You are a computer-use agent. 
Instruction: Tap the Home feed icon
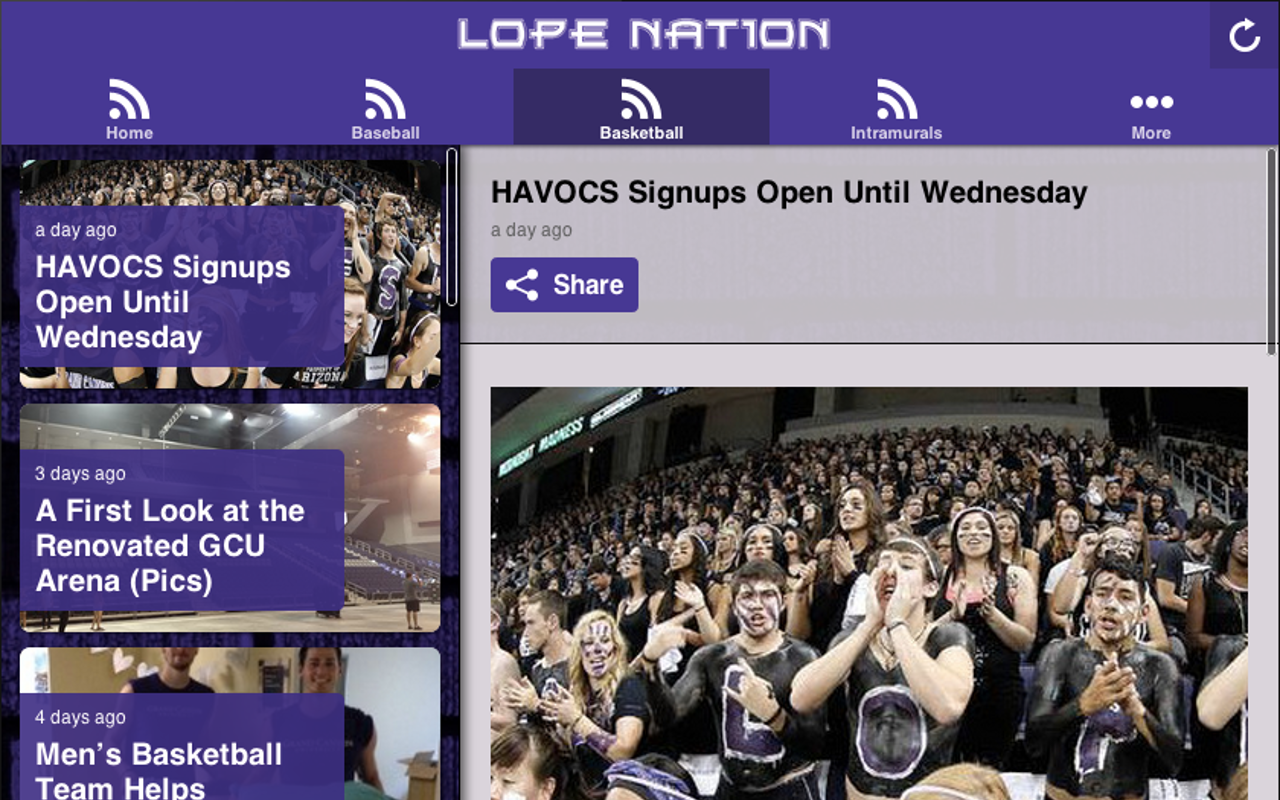[129, 99]
